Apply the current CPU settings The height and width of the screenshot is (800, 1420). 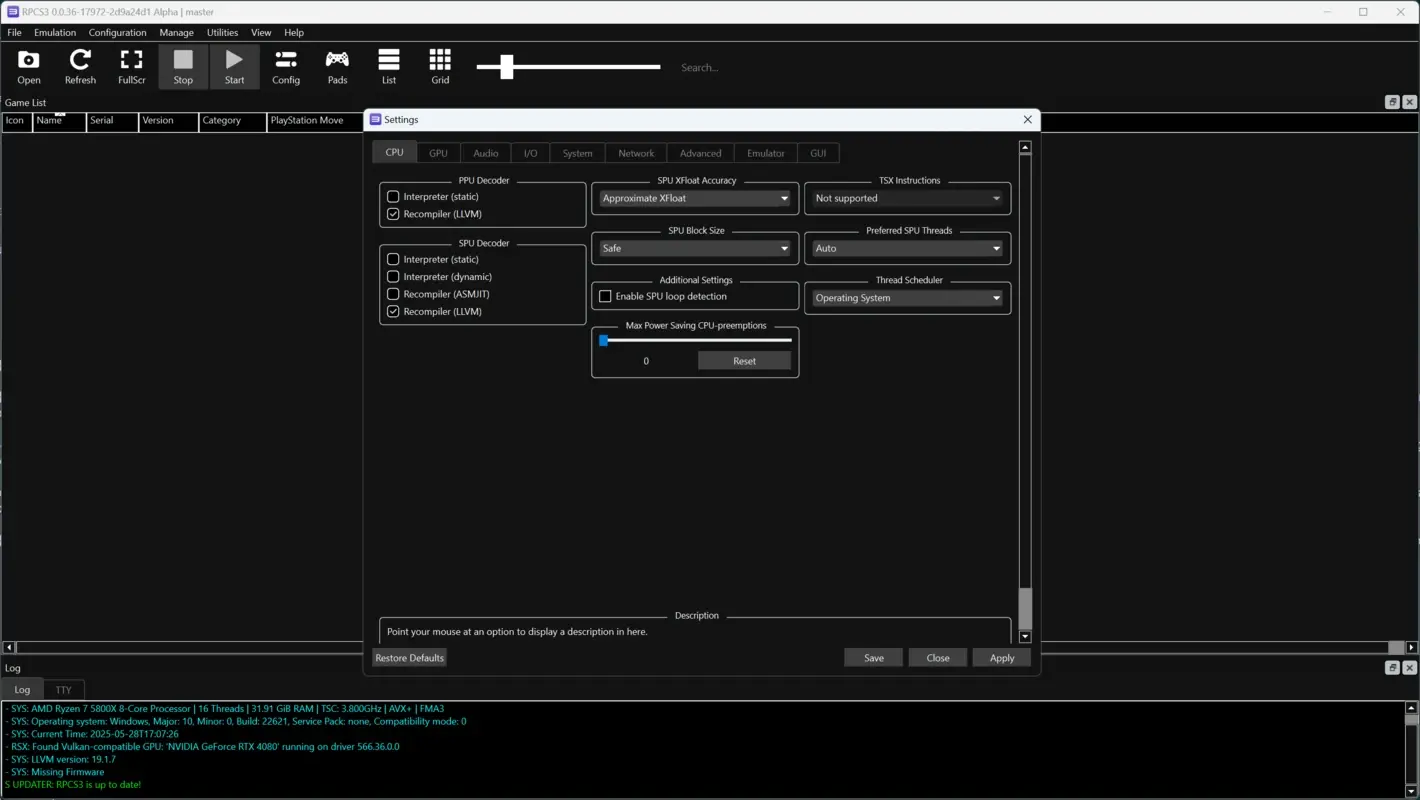coord(1001,657)
